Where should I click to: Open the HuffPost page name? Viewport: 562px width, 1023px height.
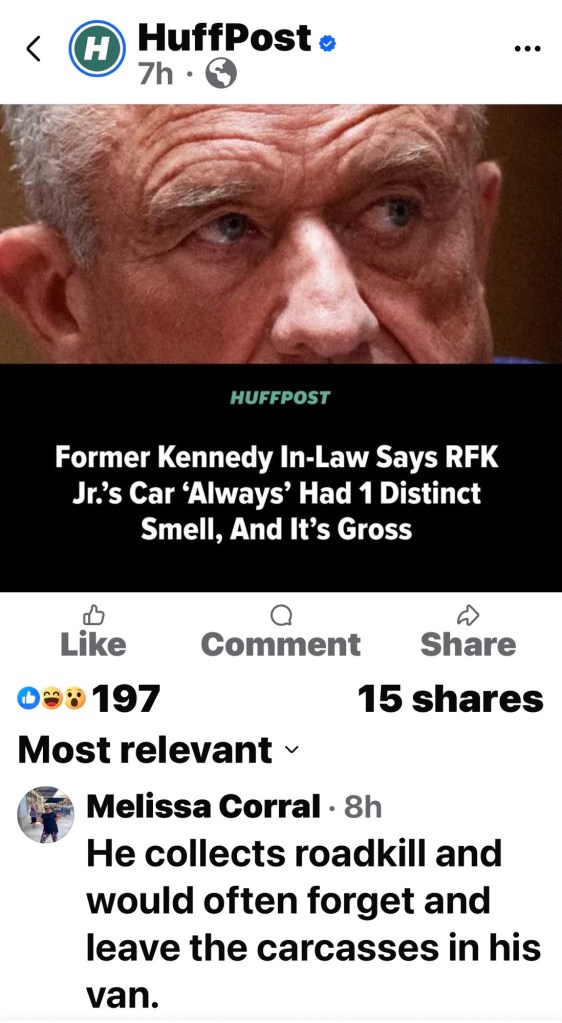coord(224,38)
